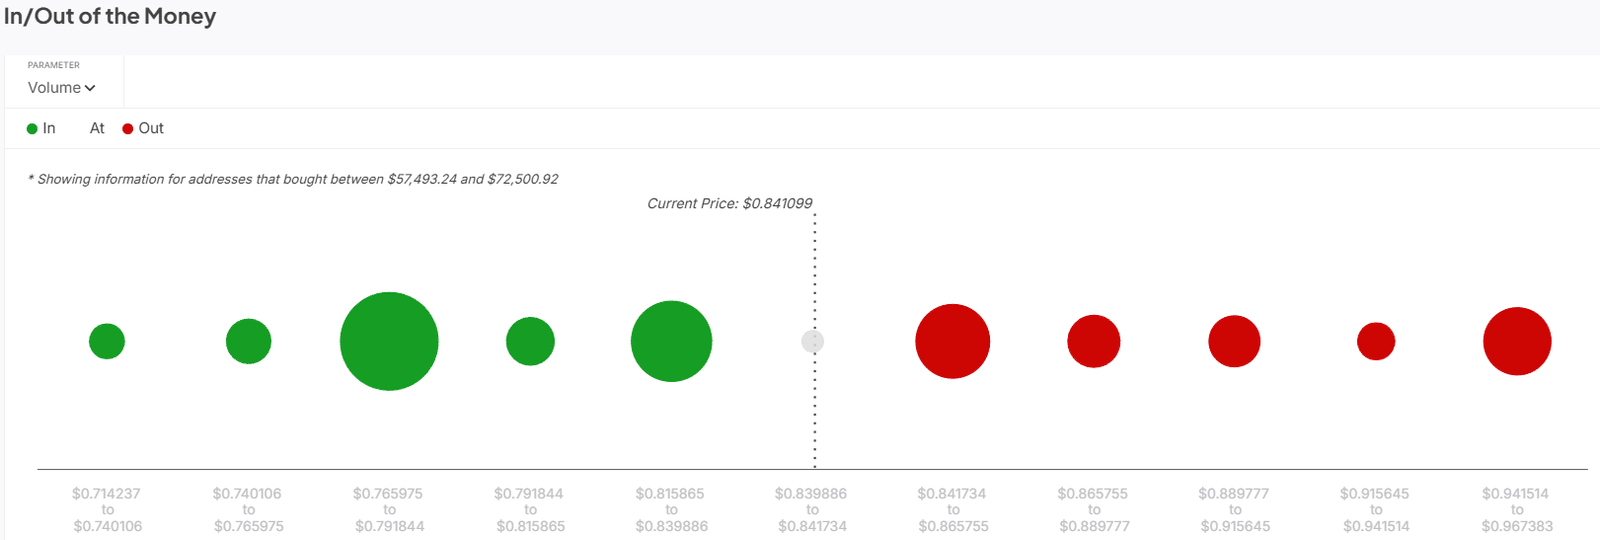This screenshot has width=1600, height=540.
Task: Select the rightmost red bubble
Action: [x=1517, y=341]
